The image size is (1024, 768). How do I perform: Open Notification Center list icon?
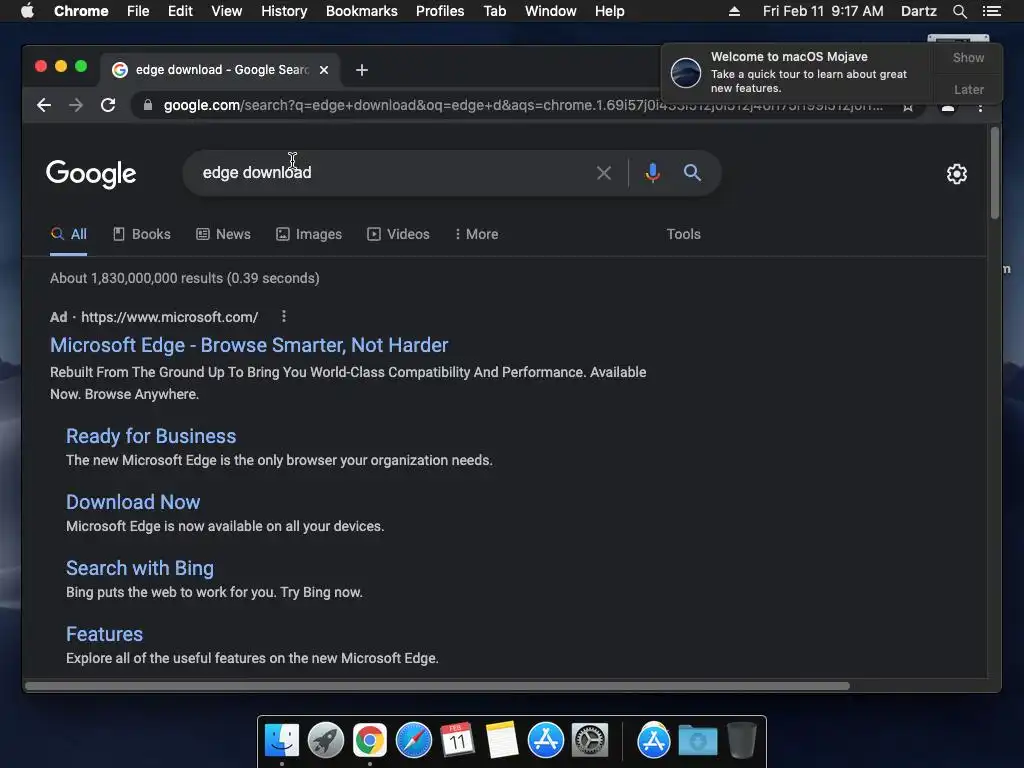[991, 11]
